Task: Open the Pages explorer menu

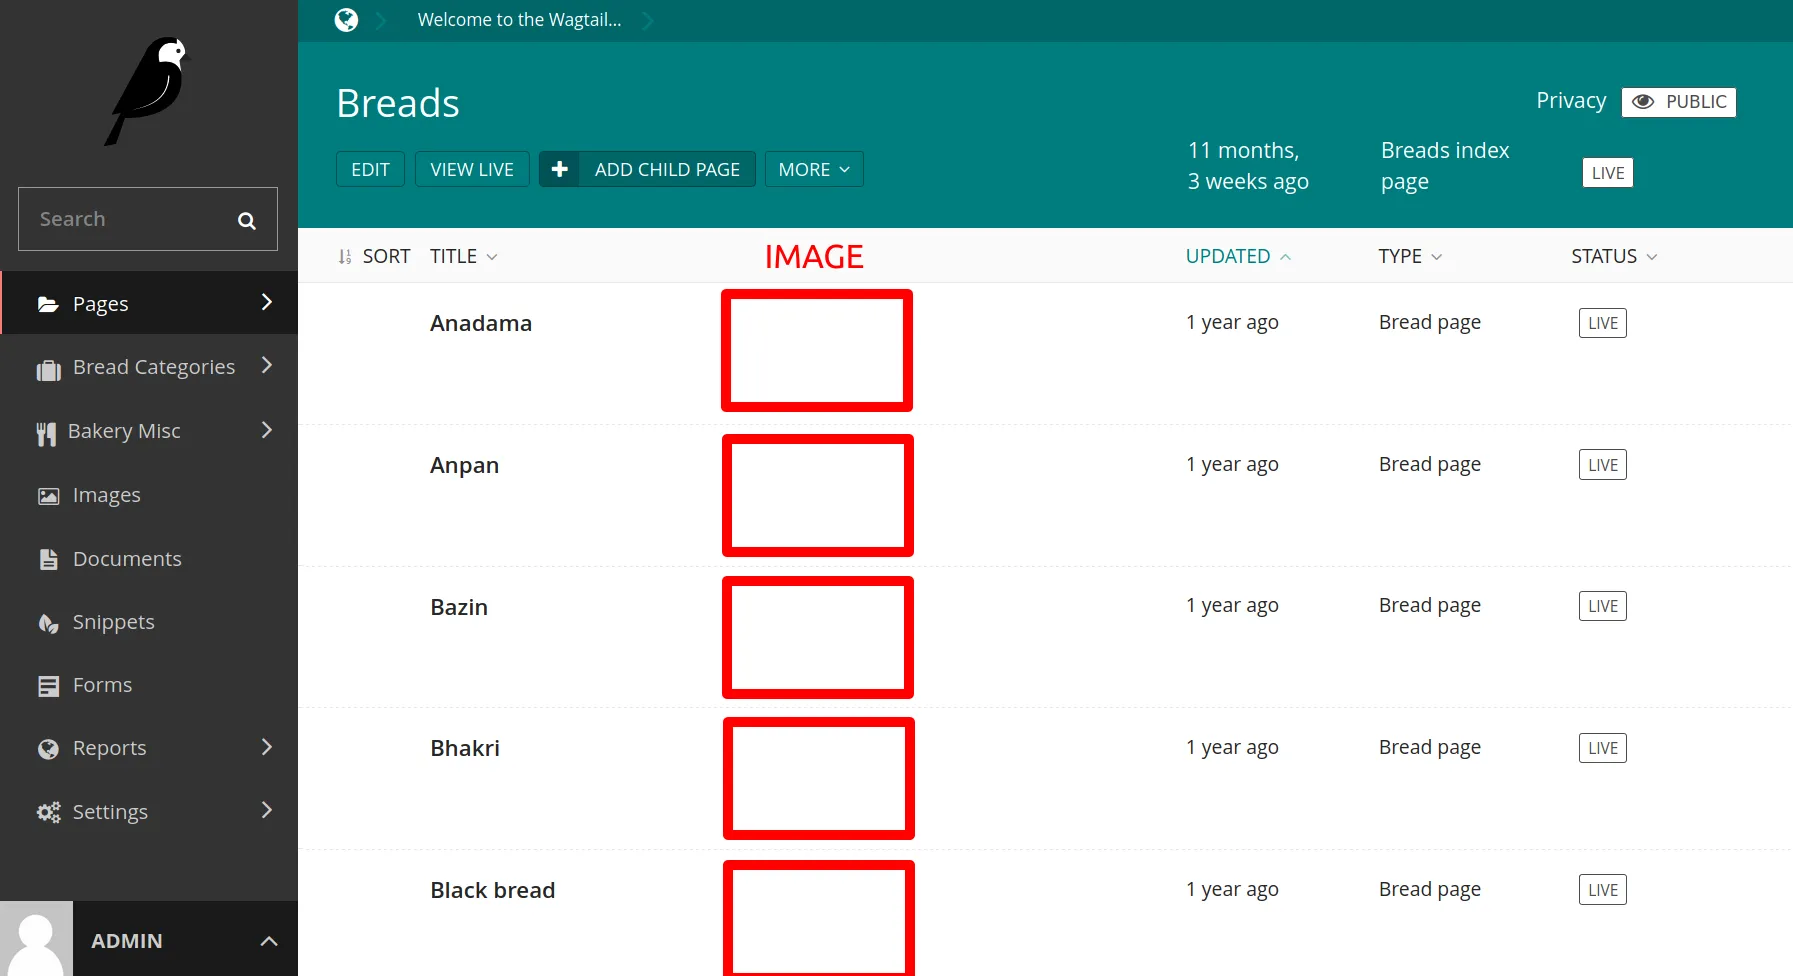Action: [149, 303]
